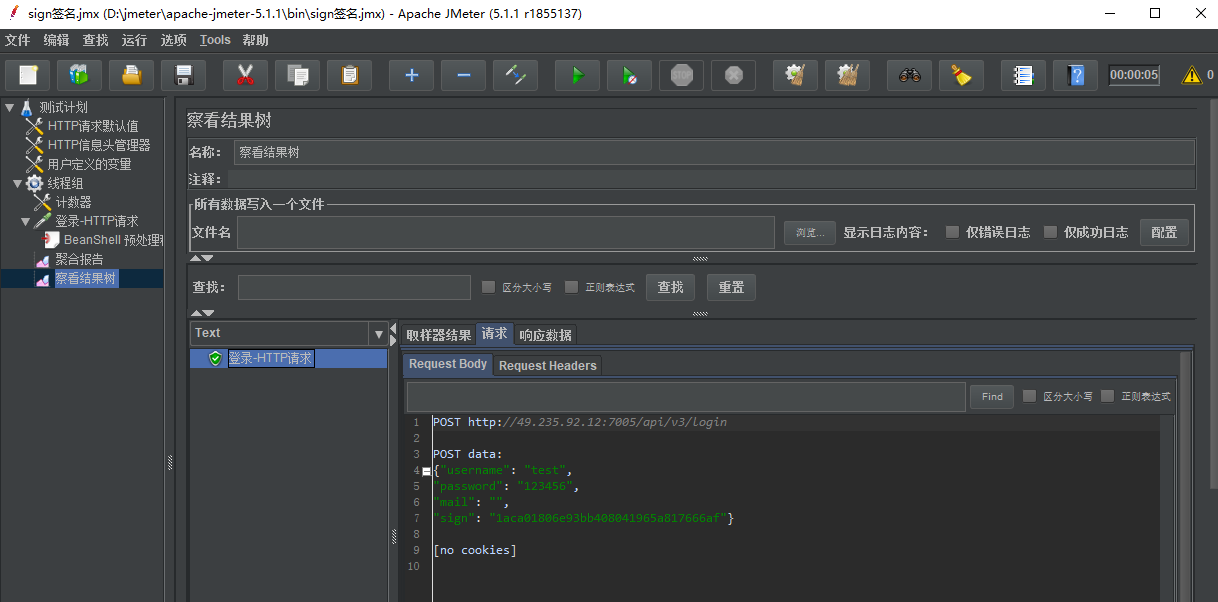
Task: Clear results with broom gear icon
Action: pos(795,75)
